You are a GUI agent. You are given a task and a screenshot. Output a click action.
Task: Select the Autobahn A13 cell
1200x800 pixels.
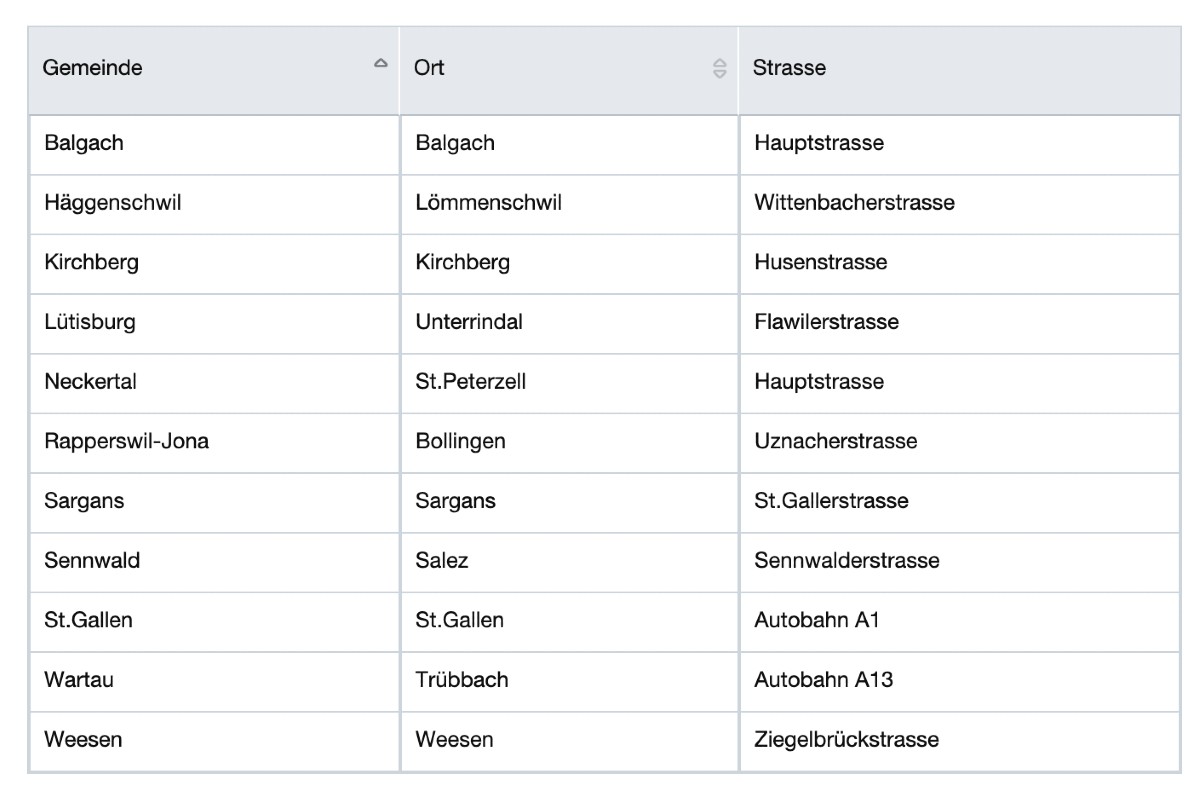point(823,680)
